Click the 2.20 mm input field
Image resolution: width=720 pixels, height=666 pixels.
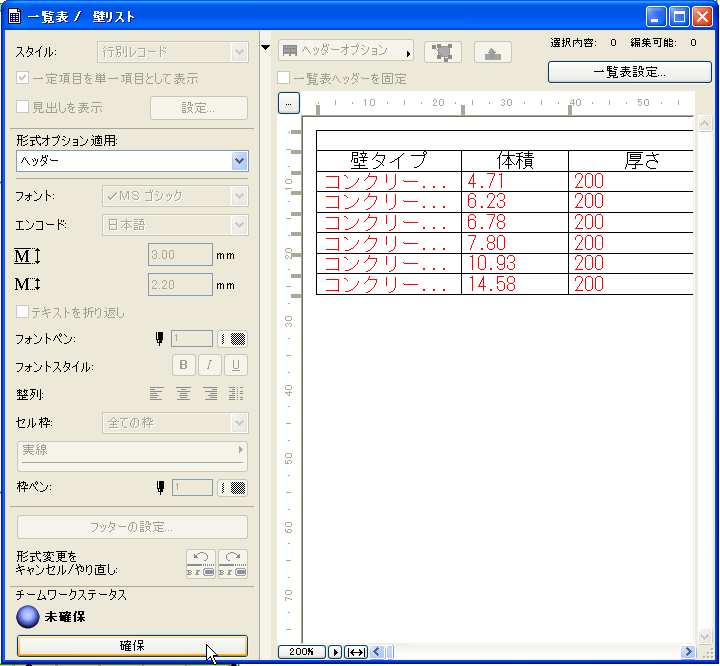pyautogui.click(x=180, y=284)
